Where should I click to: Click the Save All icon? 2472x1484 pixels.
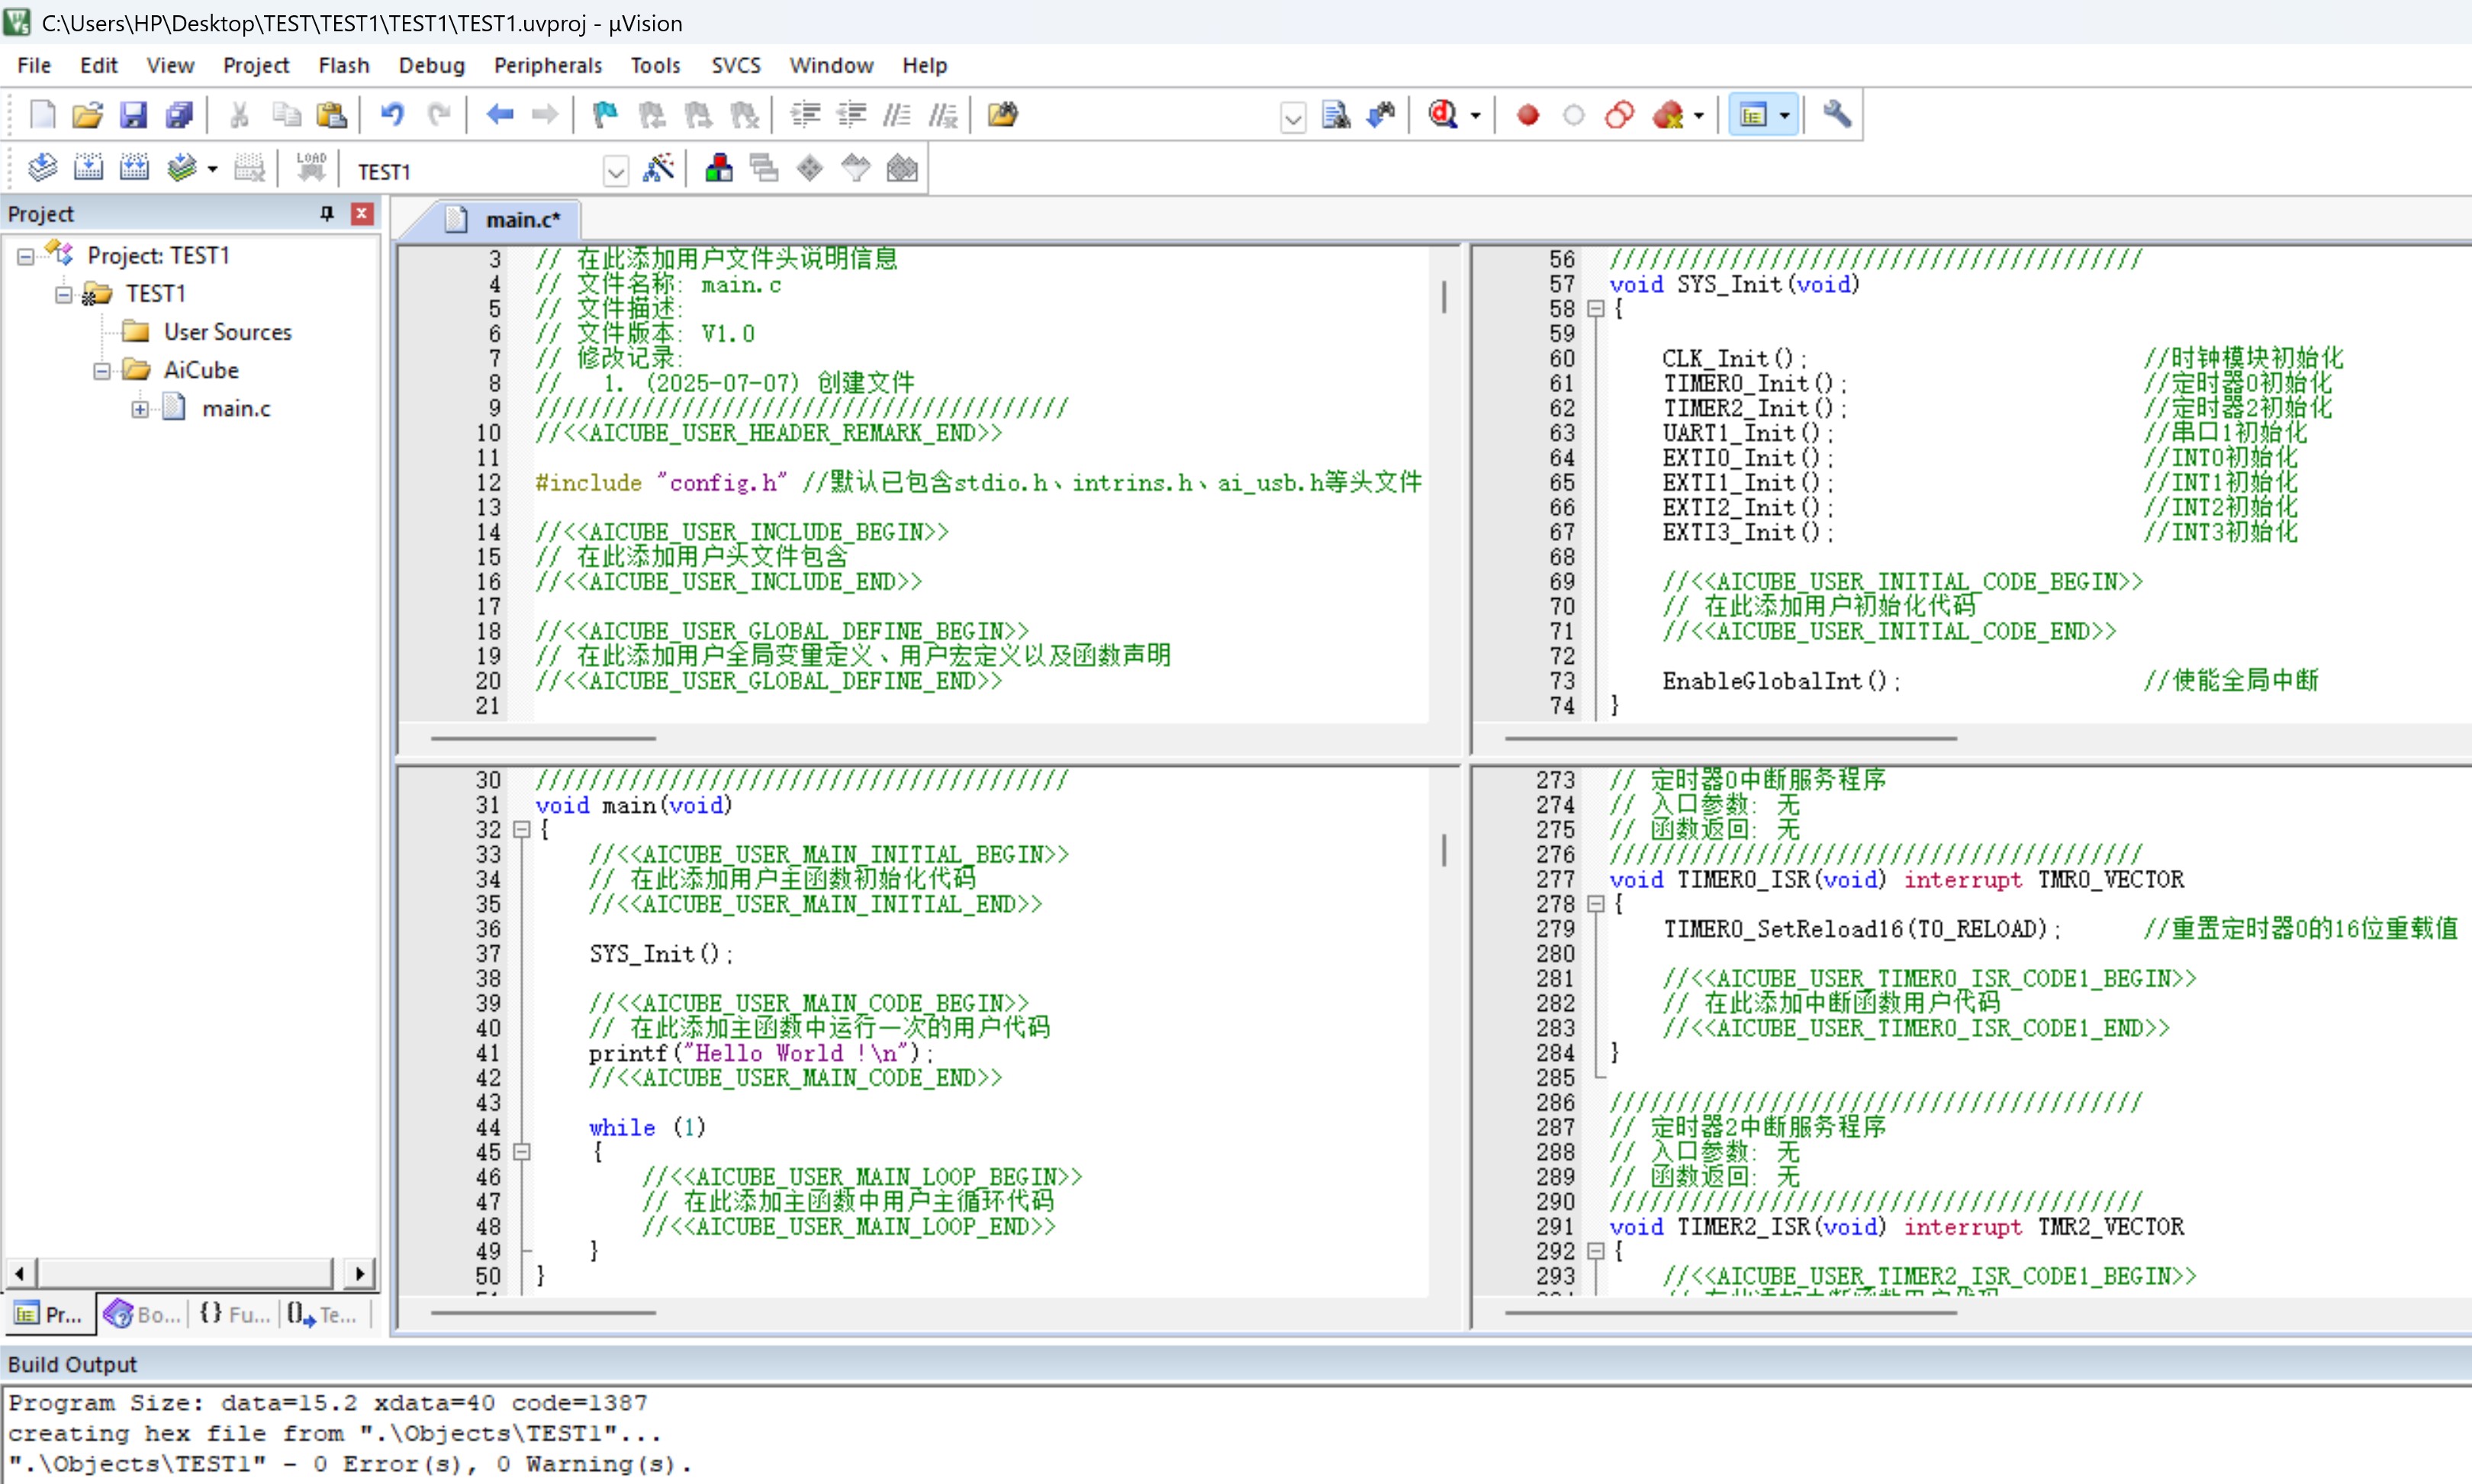(x=179, y=115)
